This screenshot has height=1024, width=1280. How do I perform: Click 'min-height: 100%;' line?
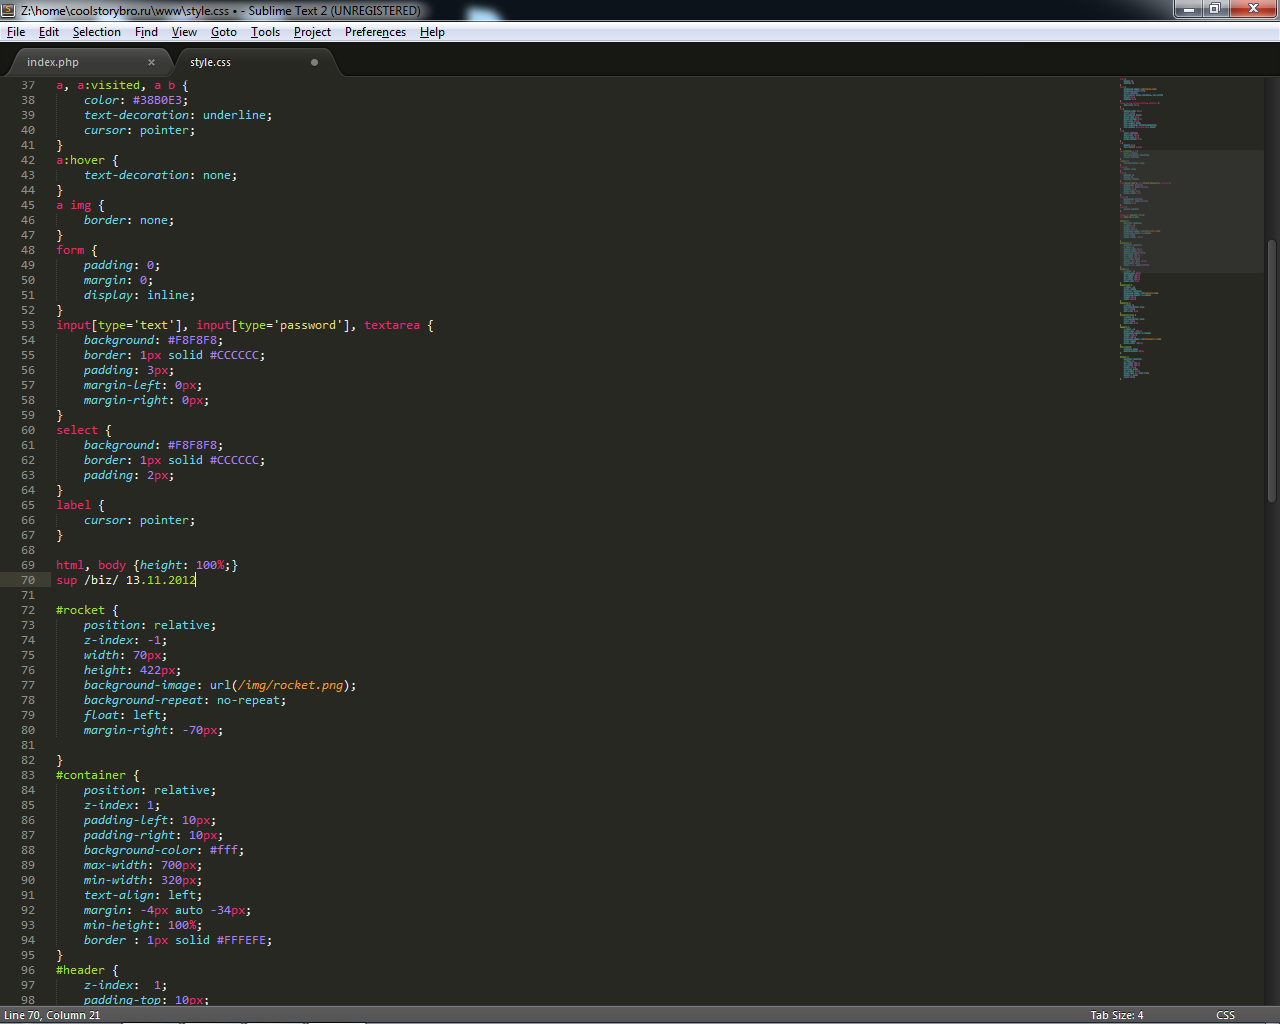[x=143, y=925]
